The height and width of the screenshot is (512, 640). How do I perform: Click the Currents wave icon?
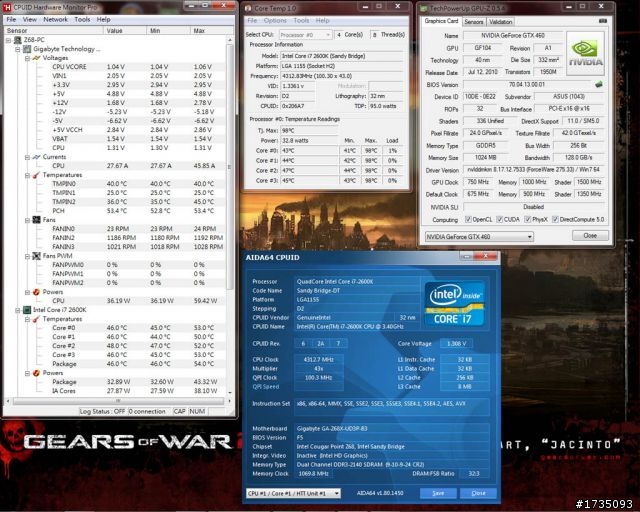click(x=36, y=157)
